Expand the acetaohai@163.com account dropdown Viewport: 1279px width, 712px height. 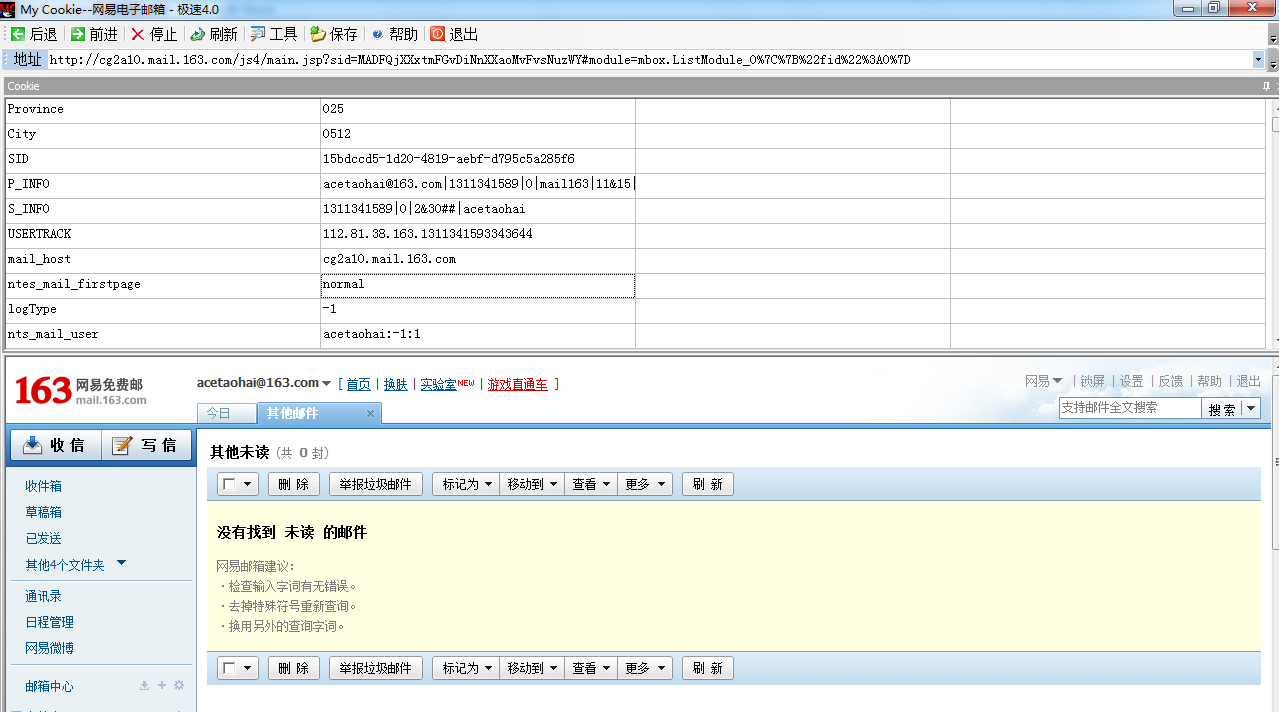coord(327,383)
